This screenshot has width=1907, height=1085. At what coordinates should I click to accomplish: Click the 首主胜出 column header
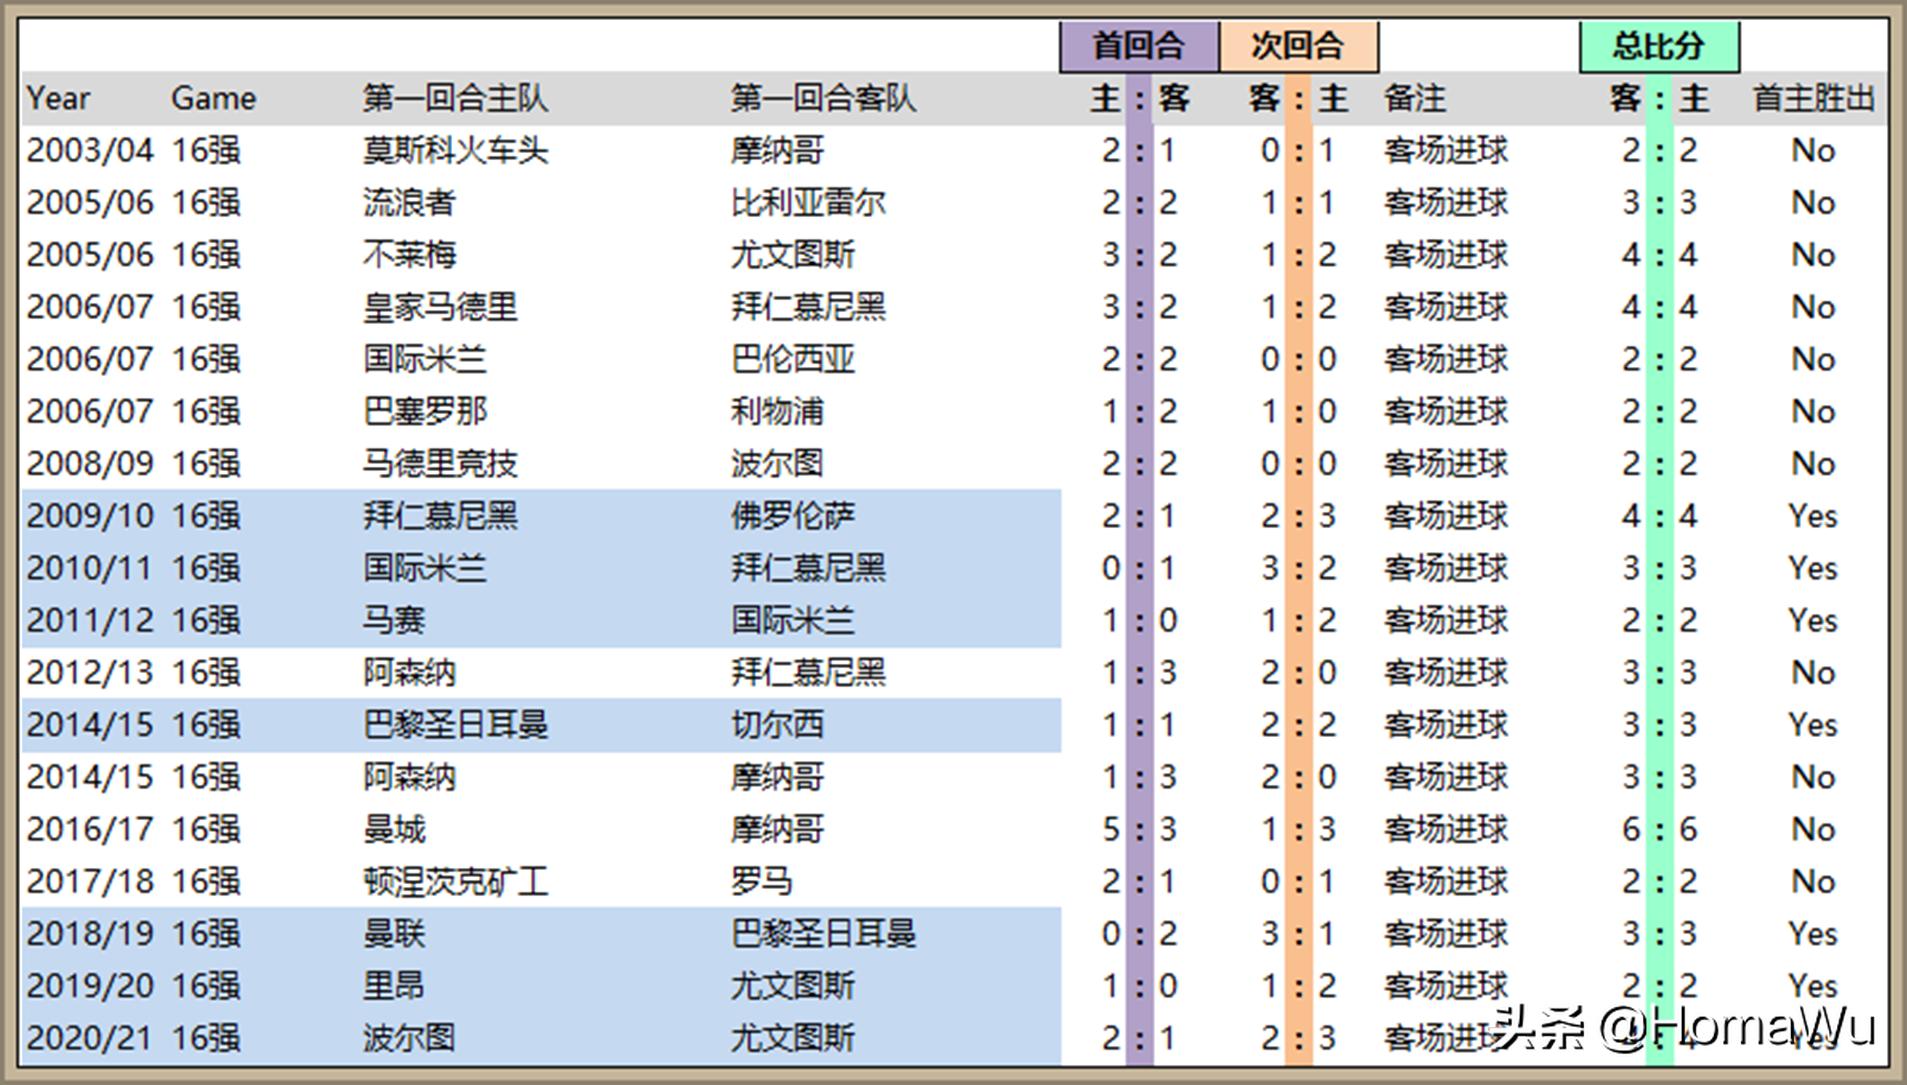pos(1810,98)
